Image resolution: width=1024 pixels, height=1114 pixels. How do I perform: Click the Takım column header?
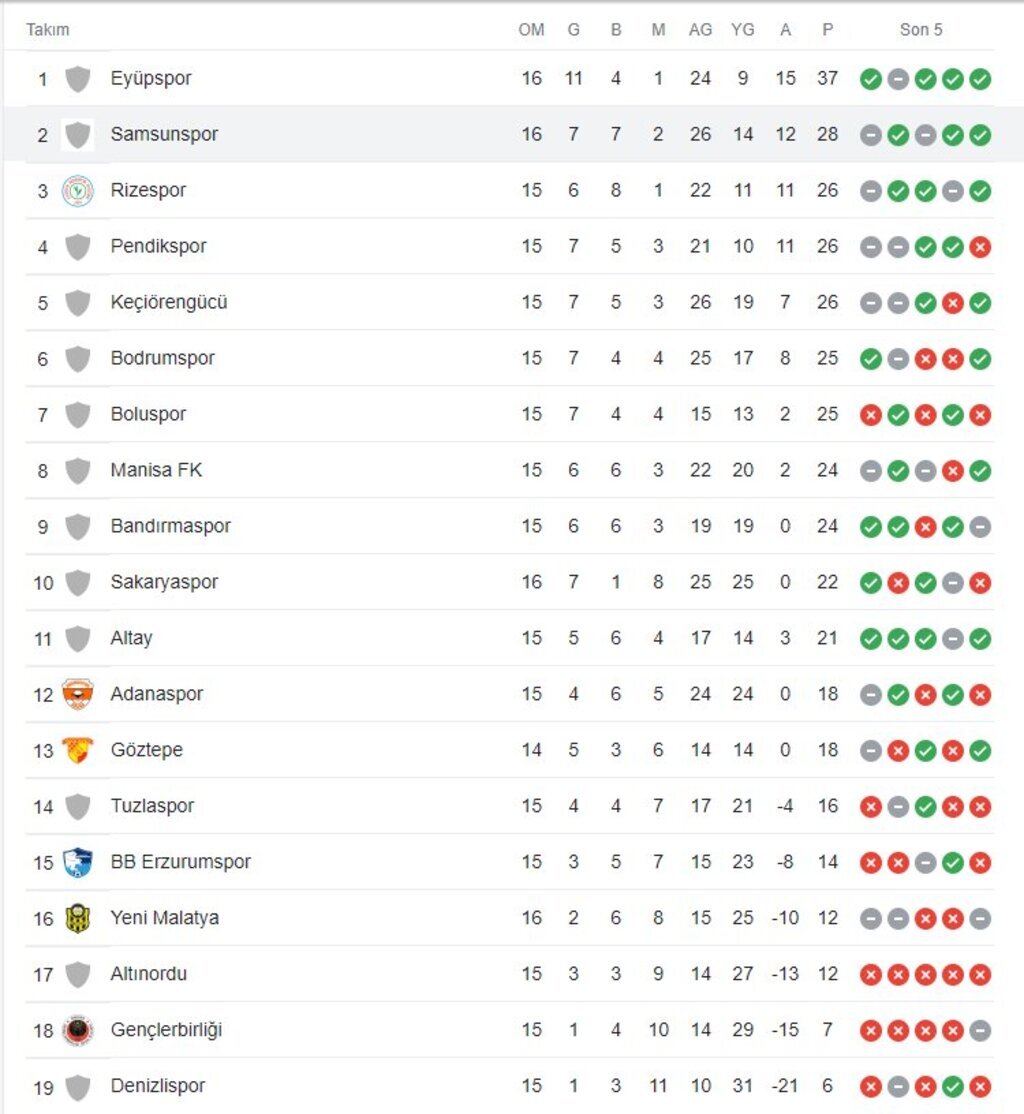48,30
